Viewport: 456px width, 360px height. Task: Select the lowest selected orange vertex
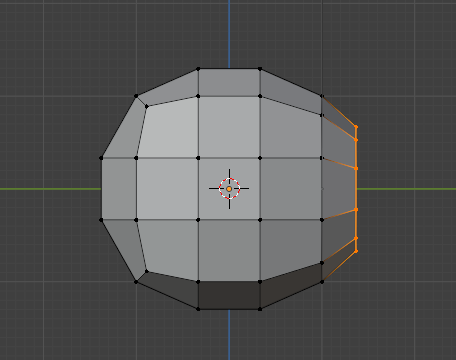click(356, 251)
